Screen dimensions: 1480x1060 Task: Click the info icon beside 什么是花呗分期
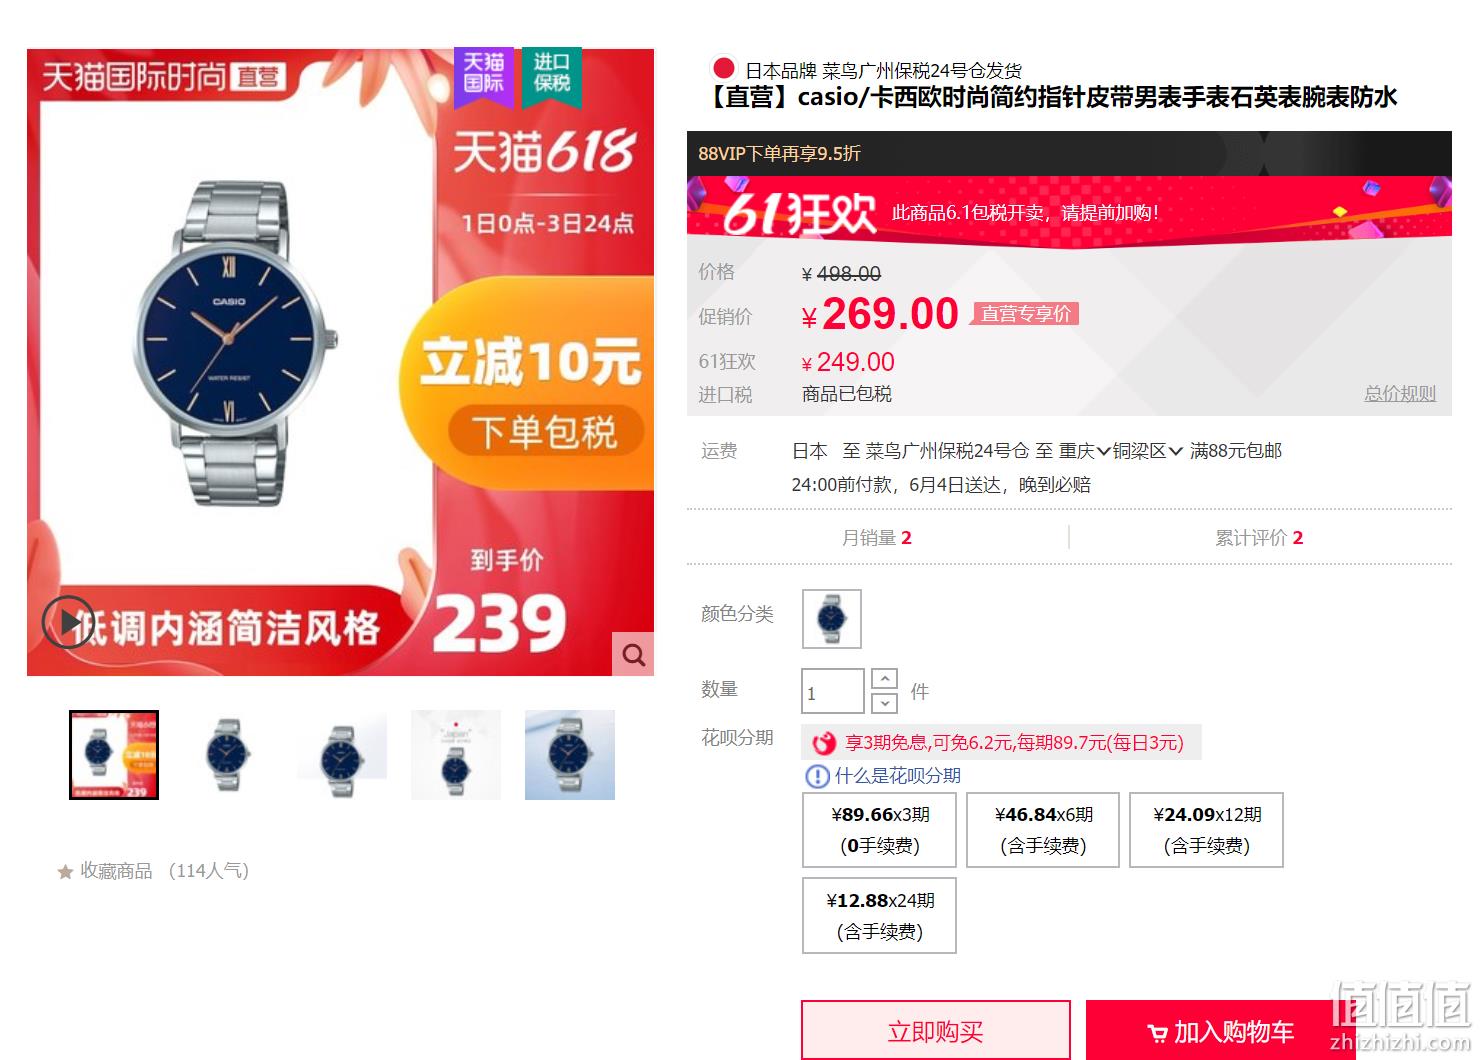817,776
